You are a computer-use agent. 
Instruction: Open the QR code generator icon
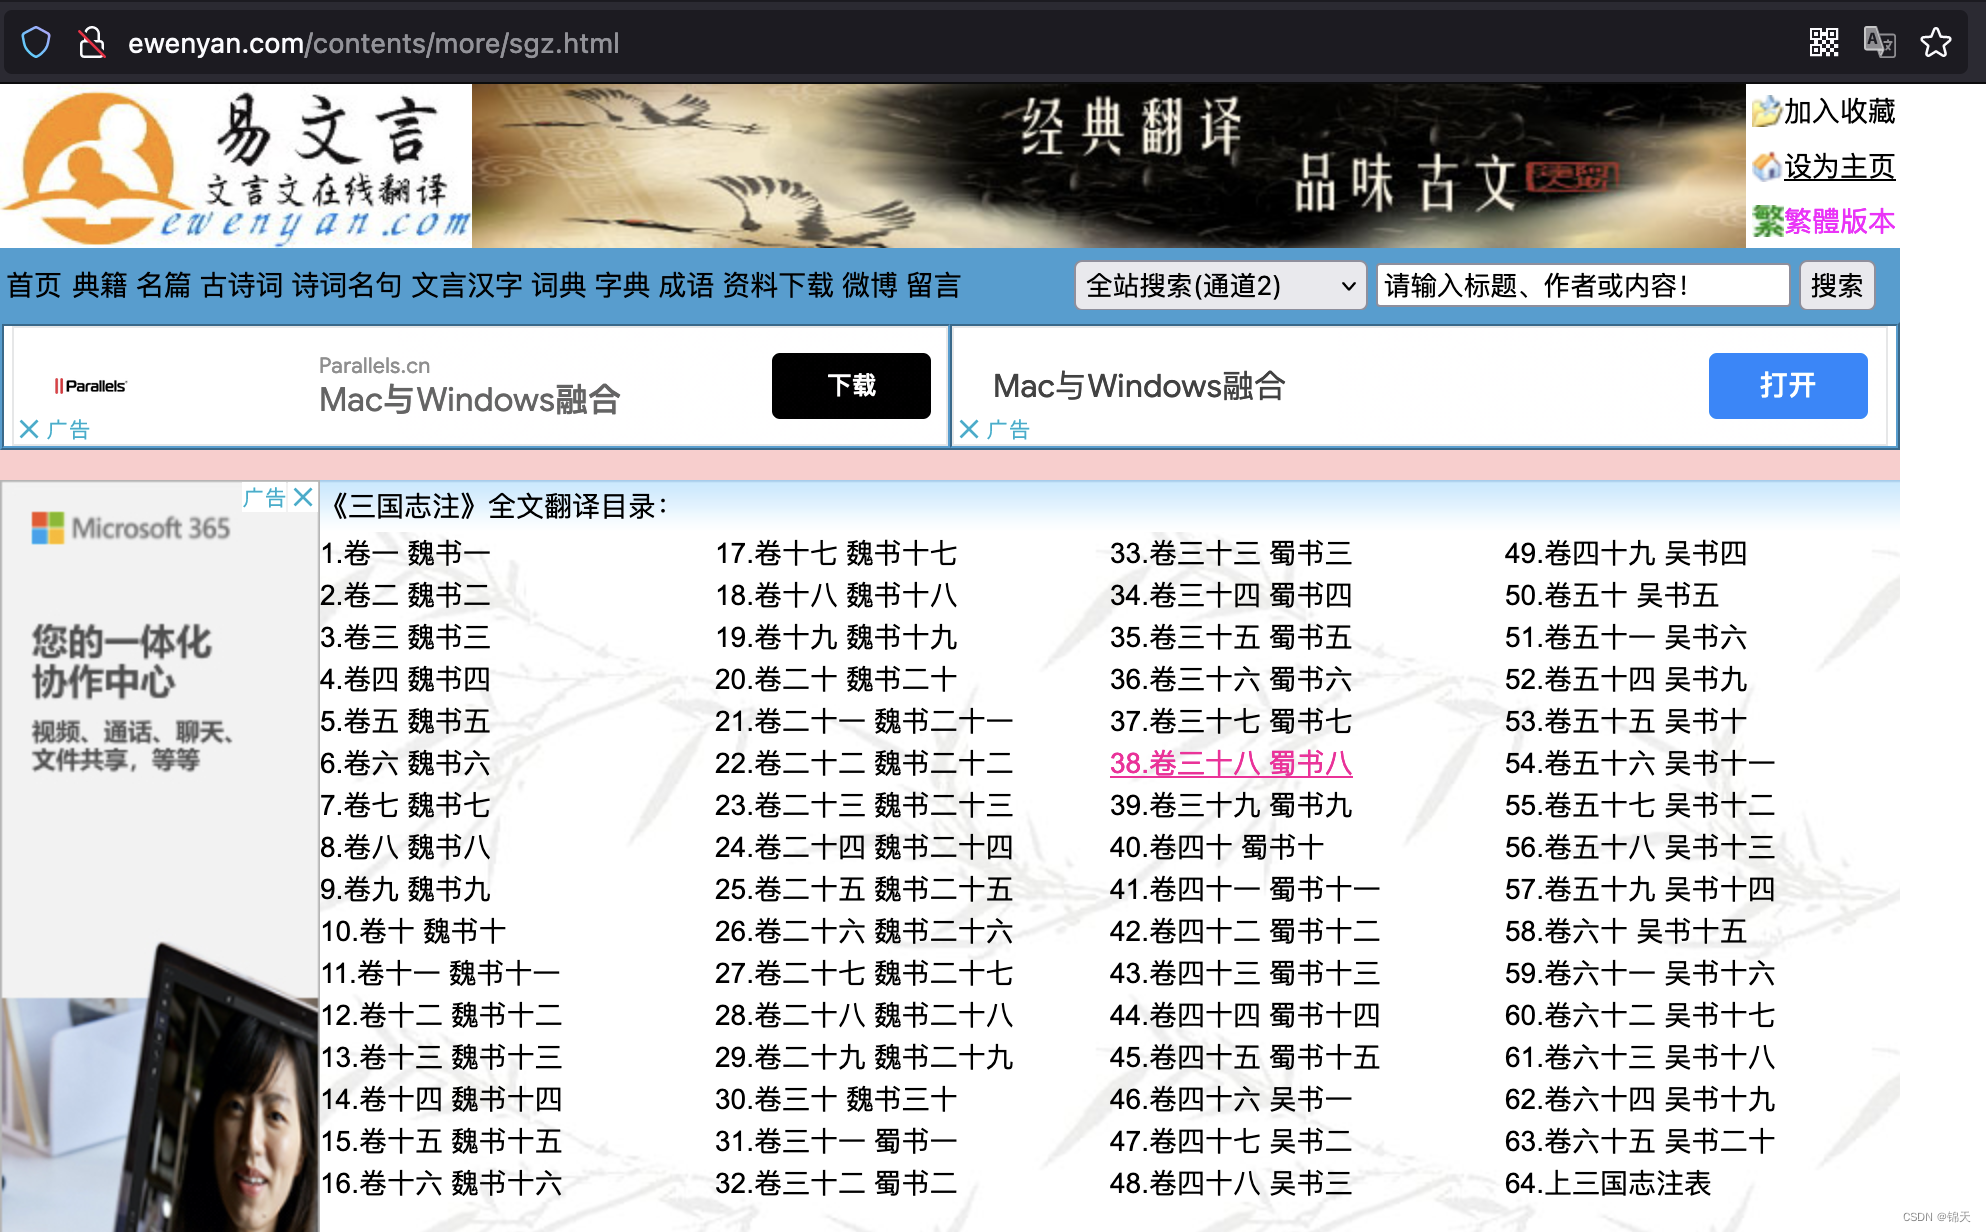pos(1824,43)
